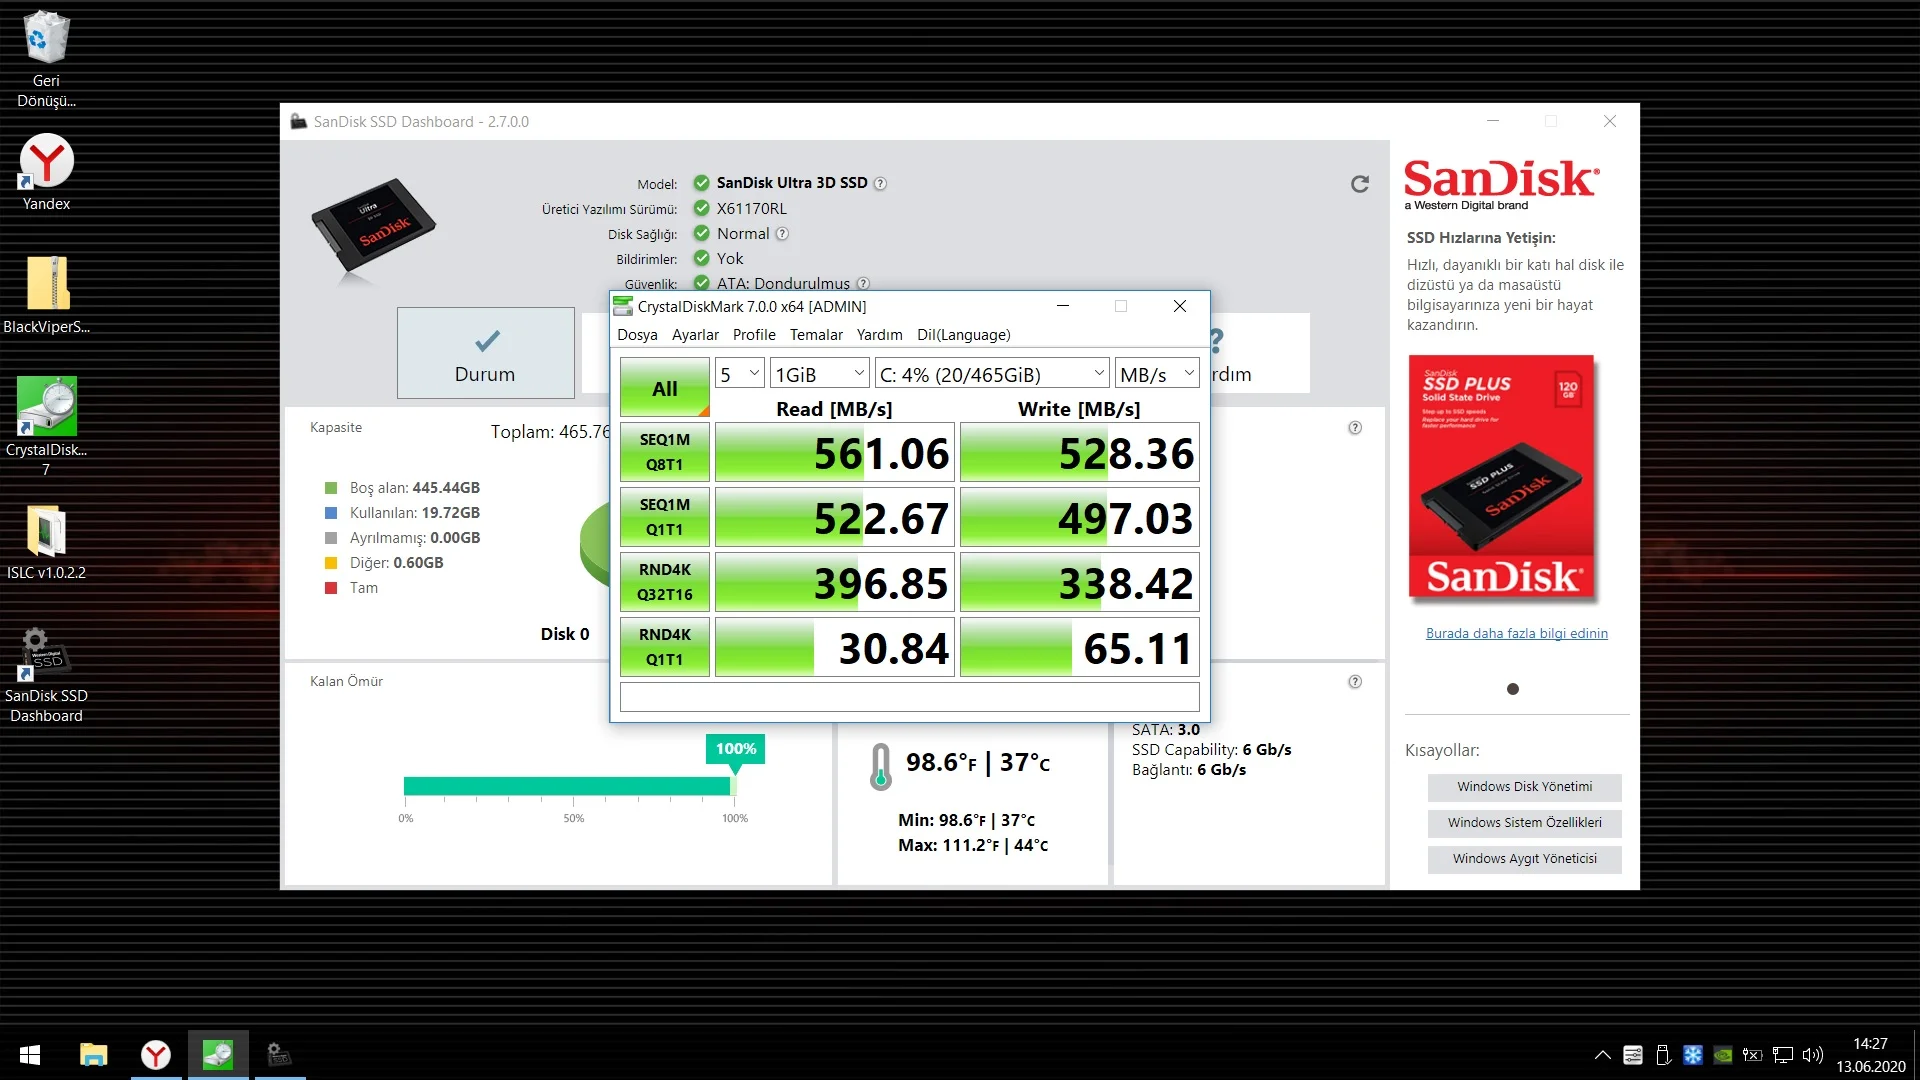Click the refresh icon in SanDisk Dashboard

pyautogui.click(x=1359, y=184)
